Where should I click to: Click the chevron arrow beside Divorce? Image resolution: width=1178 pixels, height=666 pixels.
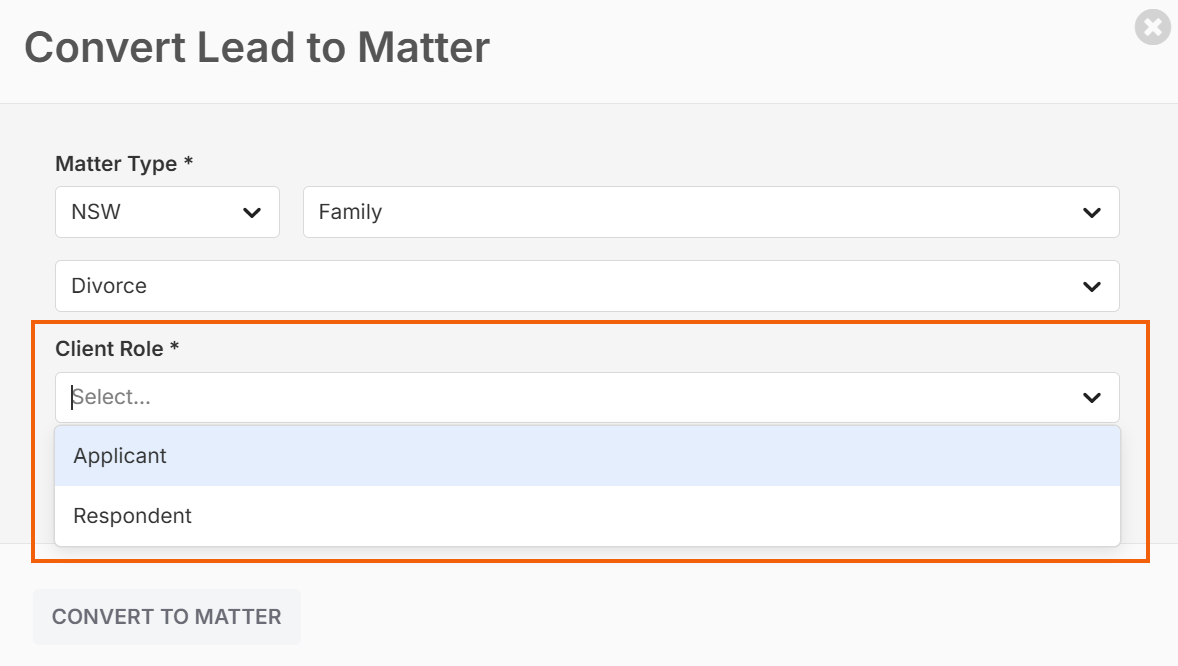1092,286
